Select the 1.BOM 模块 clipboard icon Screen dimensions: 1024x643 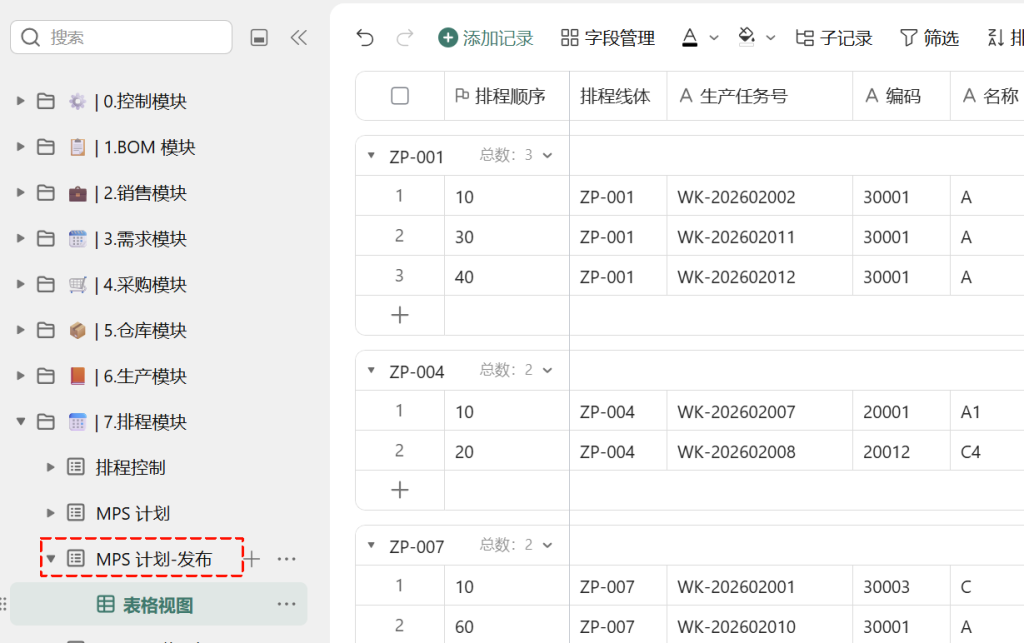point(78,147)
